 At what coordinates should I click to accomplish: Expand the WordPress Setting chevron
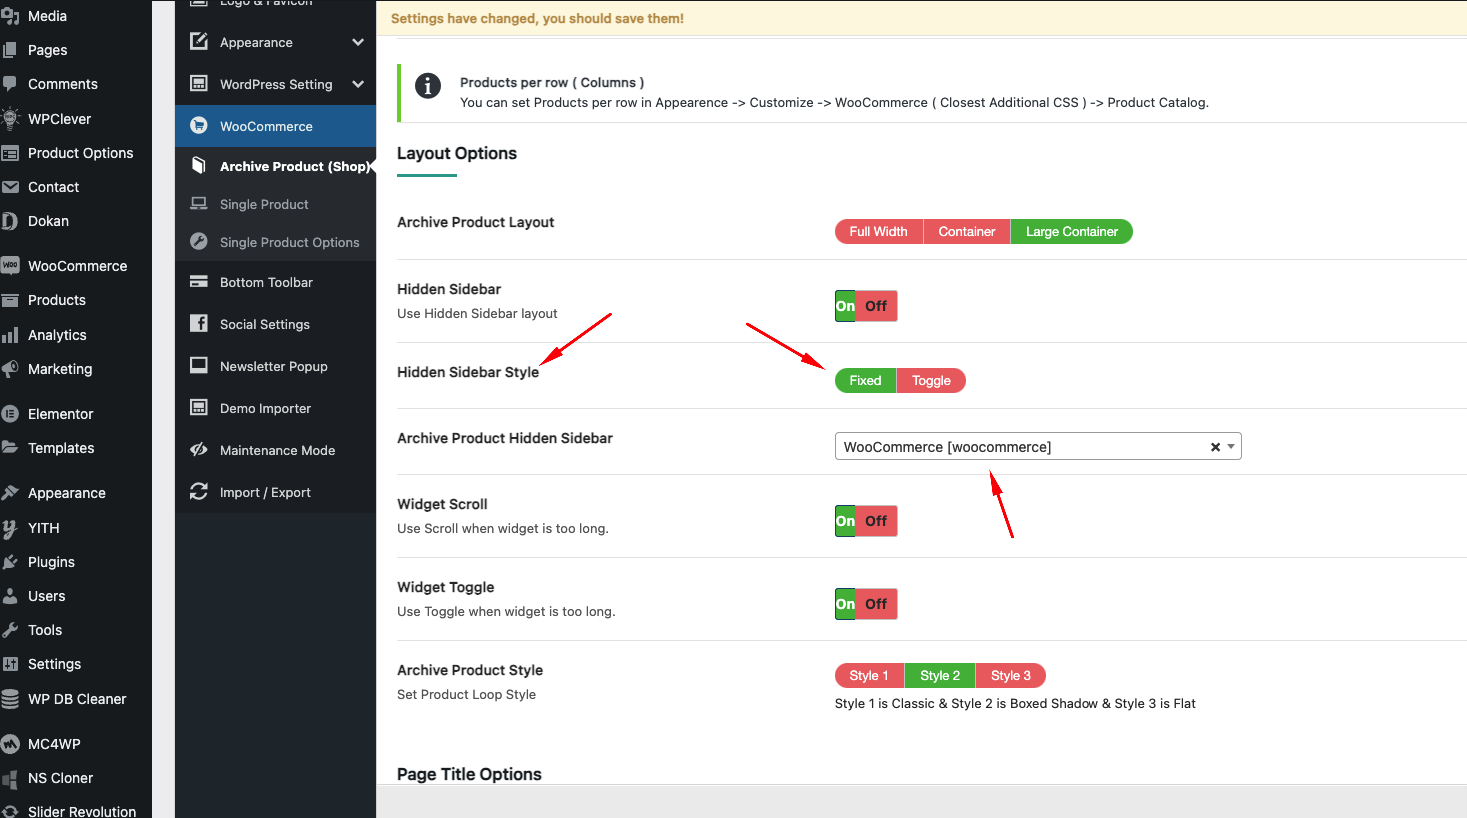coord(358,84)
